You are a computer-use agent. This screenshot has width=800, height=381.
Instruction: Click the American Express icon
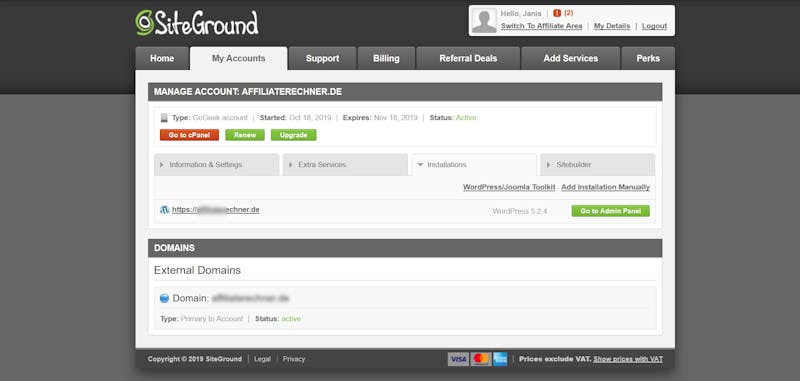pos(500,359)
